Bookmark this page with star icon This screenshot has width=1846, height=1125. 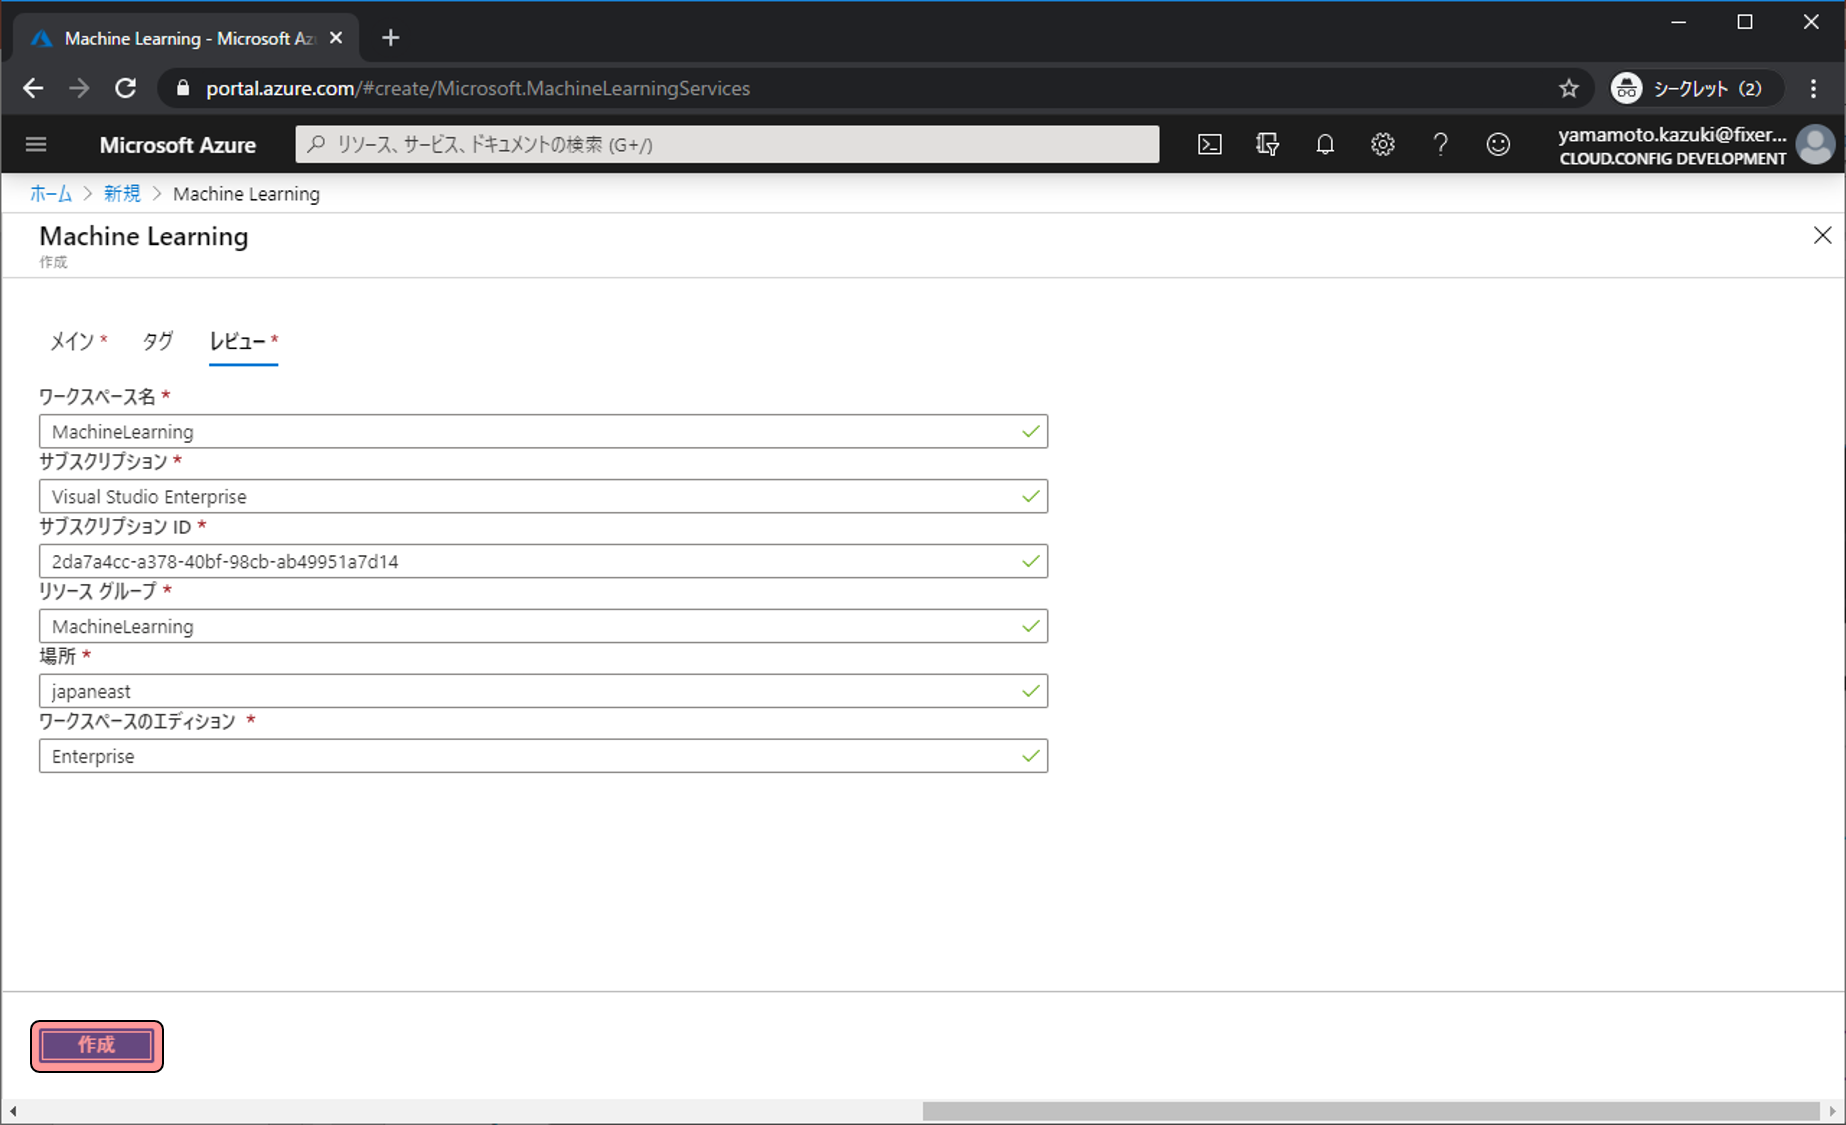[x=1568, y=89]
